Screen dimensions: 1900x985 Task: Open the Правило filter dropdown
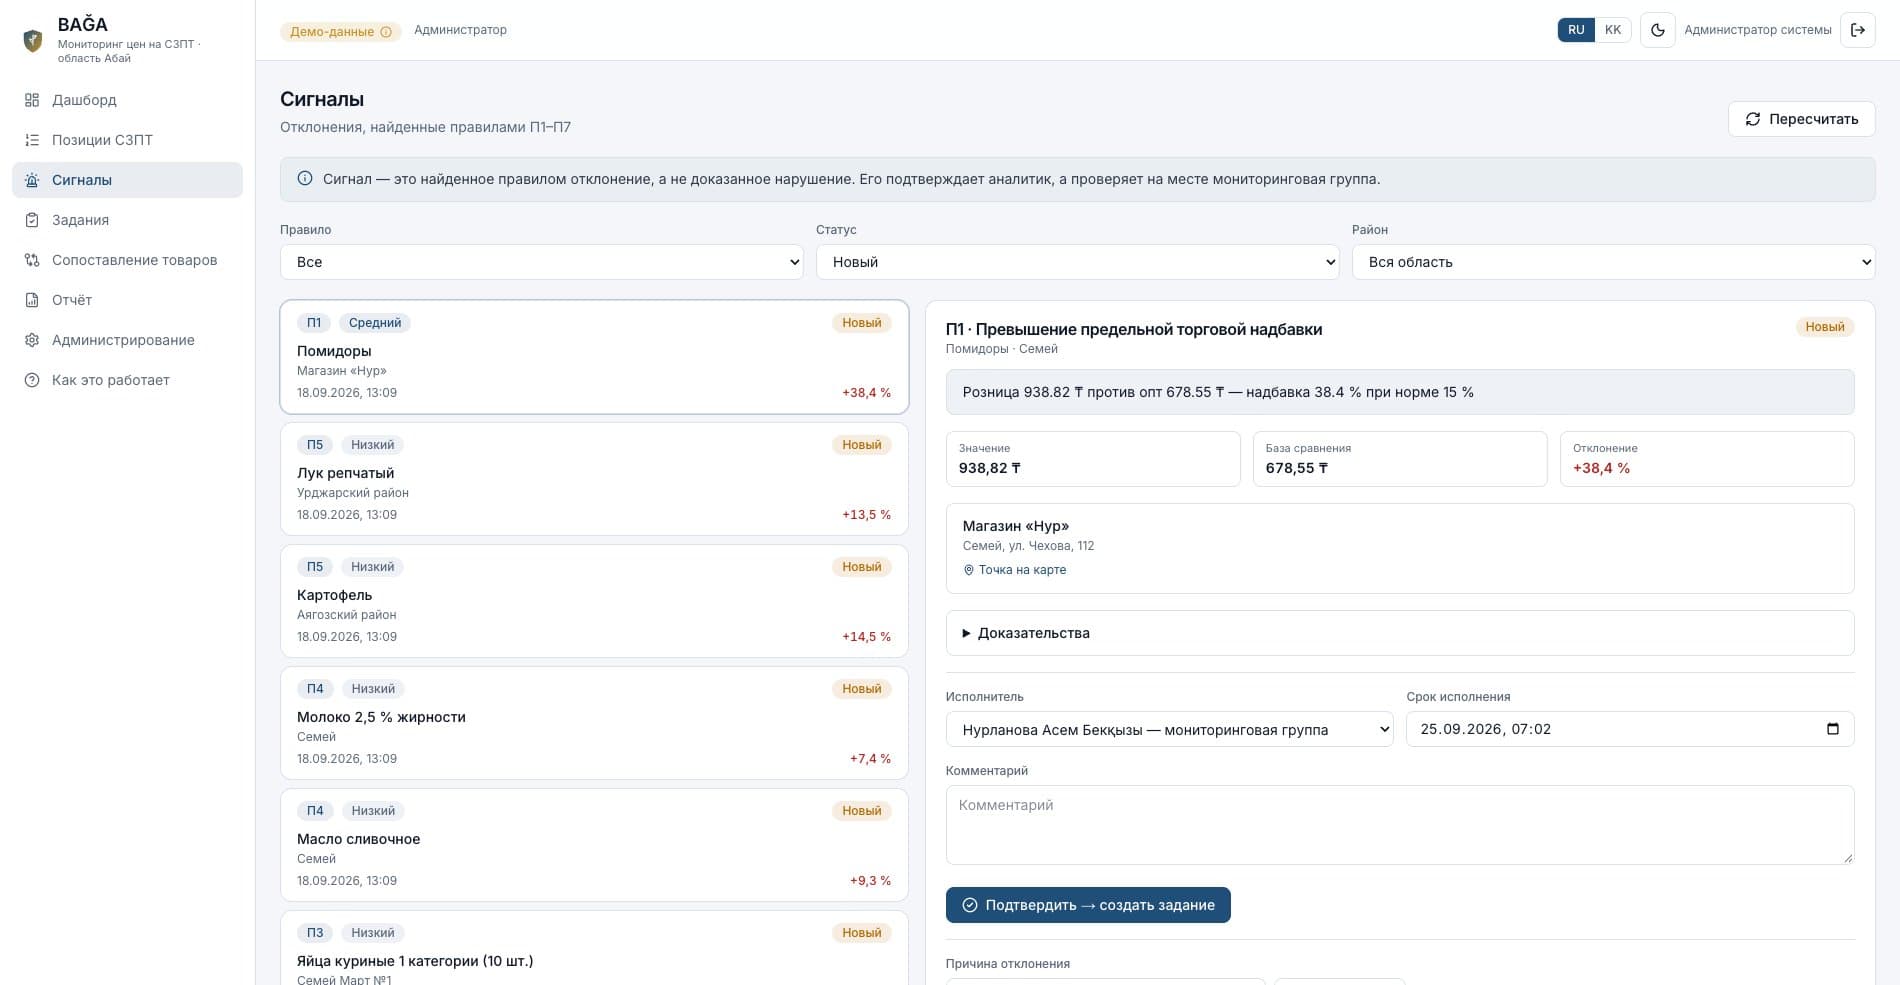[x=541, y=262]
